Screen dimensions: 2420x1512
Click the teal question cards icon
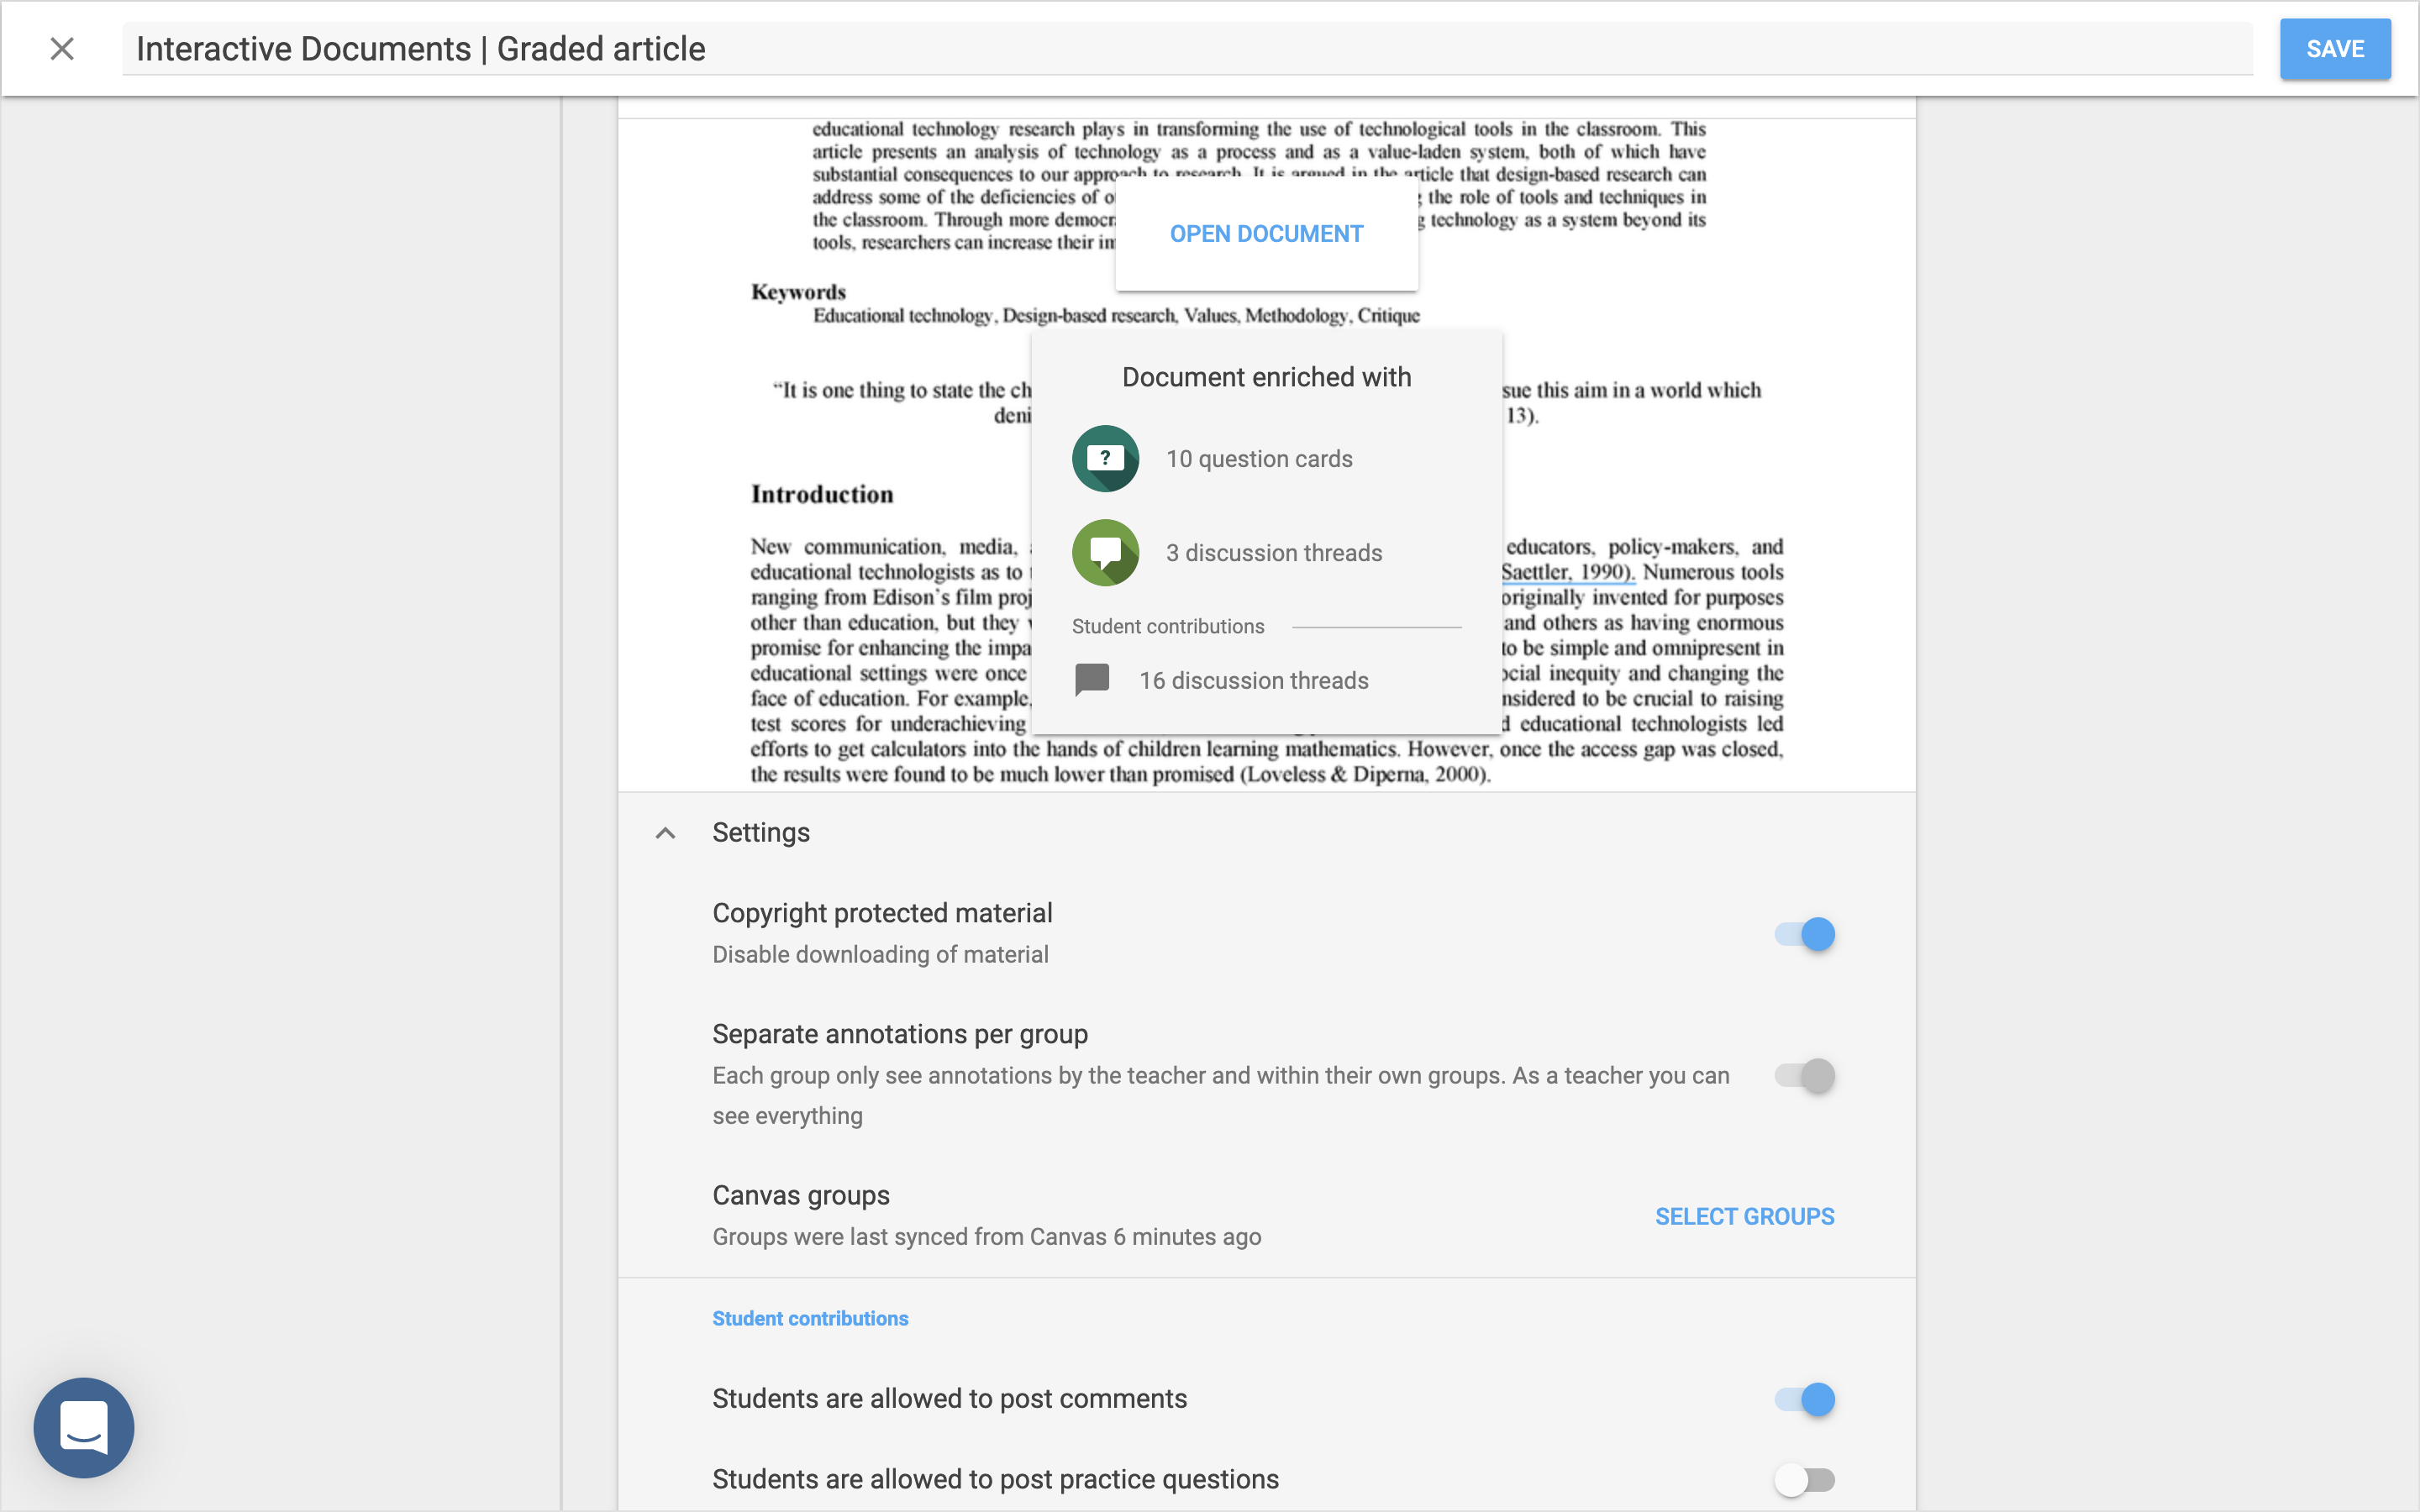(1105, 459)
